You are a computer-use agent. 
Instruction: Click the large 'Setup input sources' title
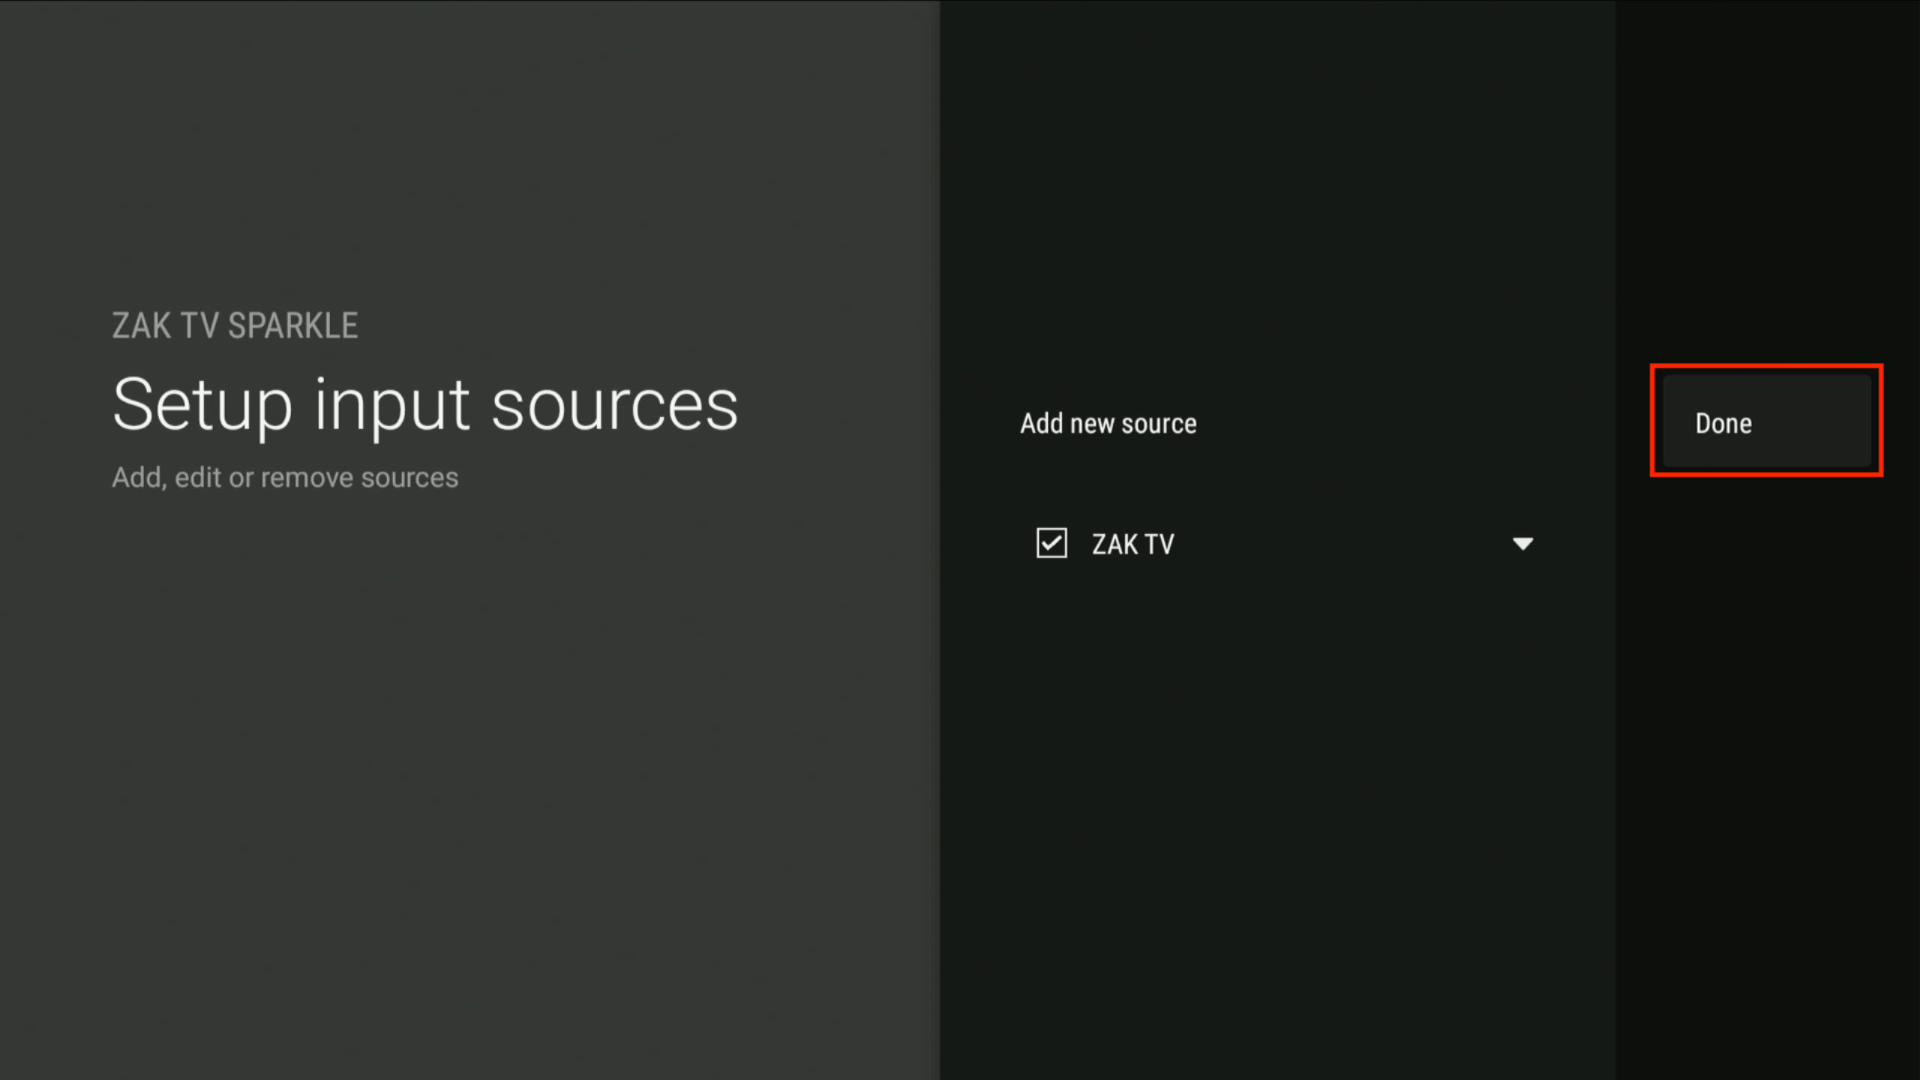425,405
